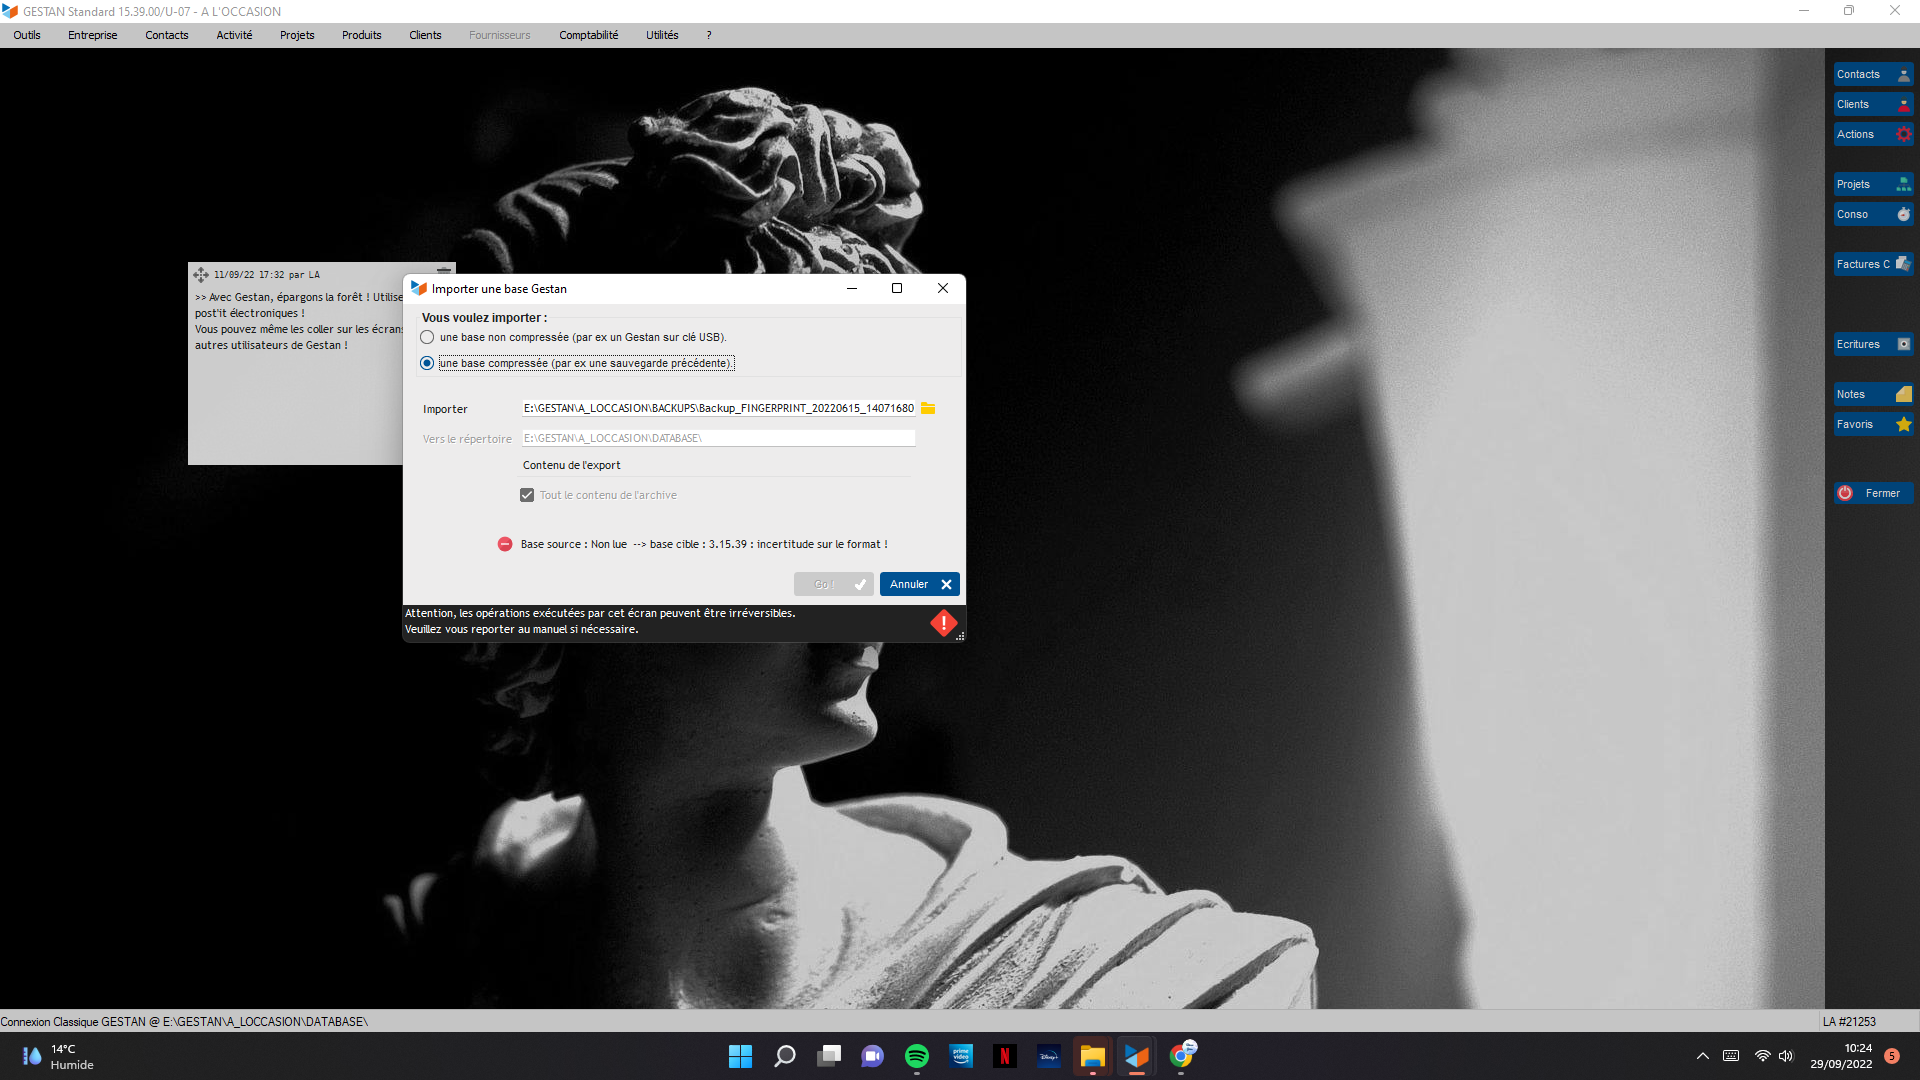
Task: Select the 'une base non compressée' option
Action: point(428,337)
